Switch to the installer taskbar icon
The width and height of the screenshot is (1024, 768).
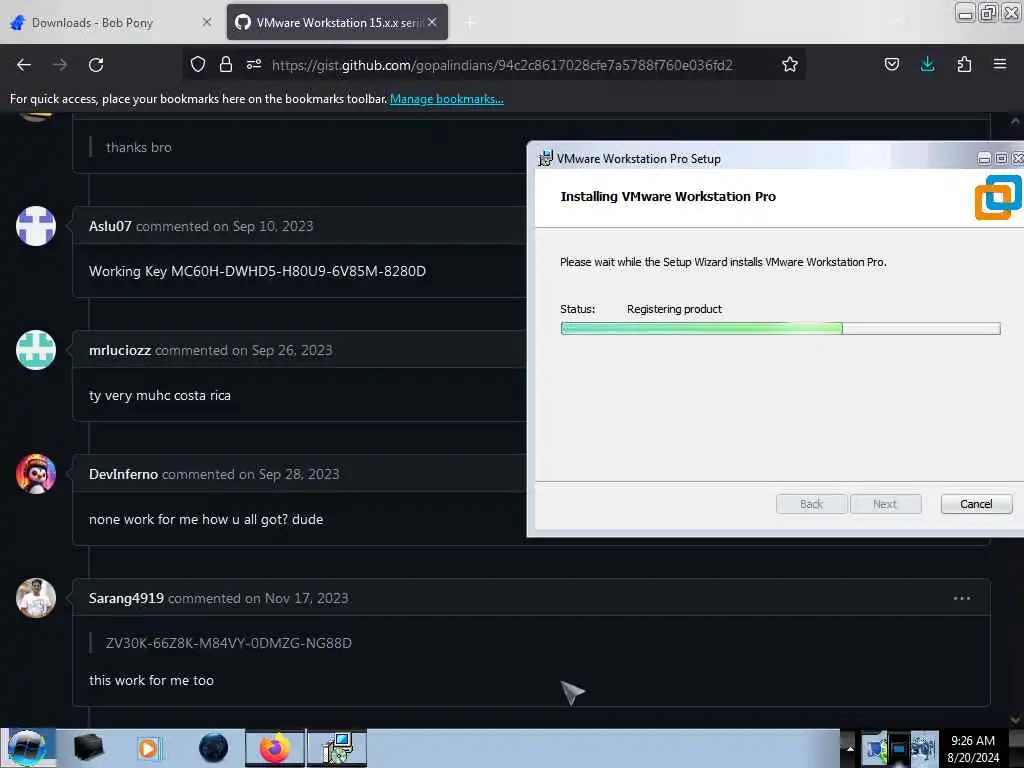pyautogui.click(x=337, y=748)
